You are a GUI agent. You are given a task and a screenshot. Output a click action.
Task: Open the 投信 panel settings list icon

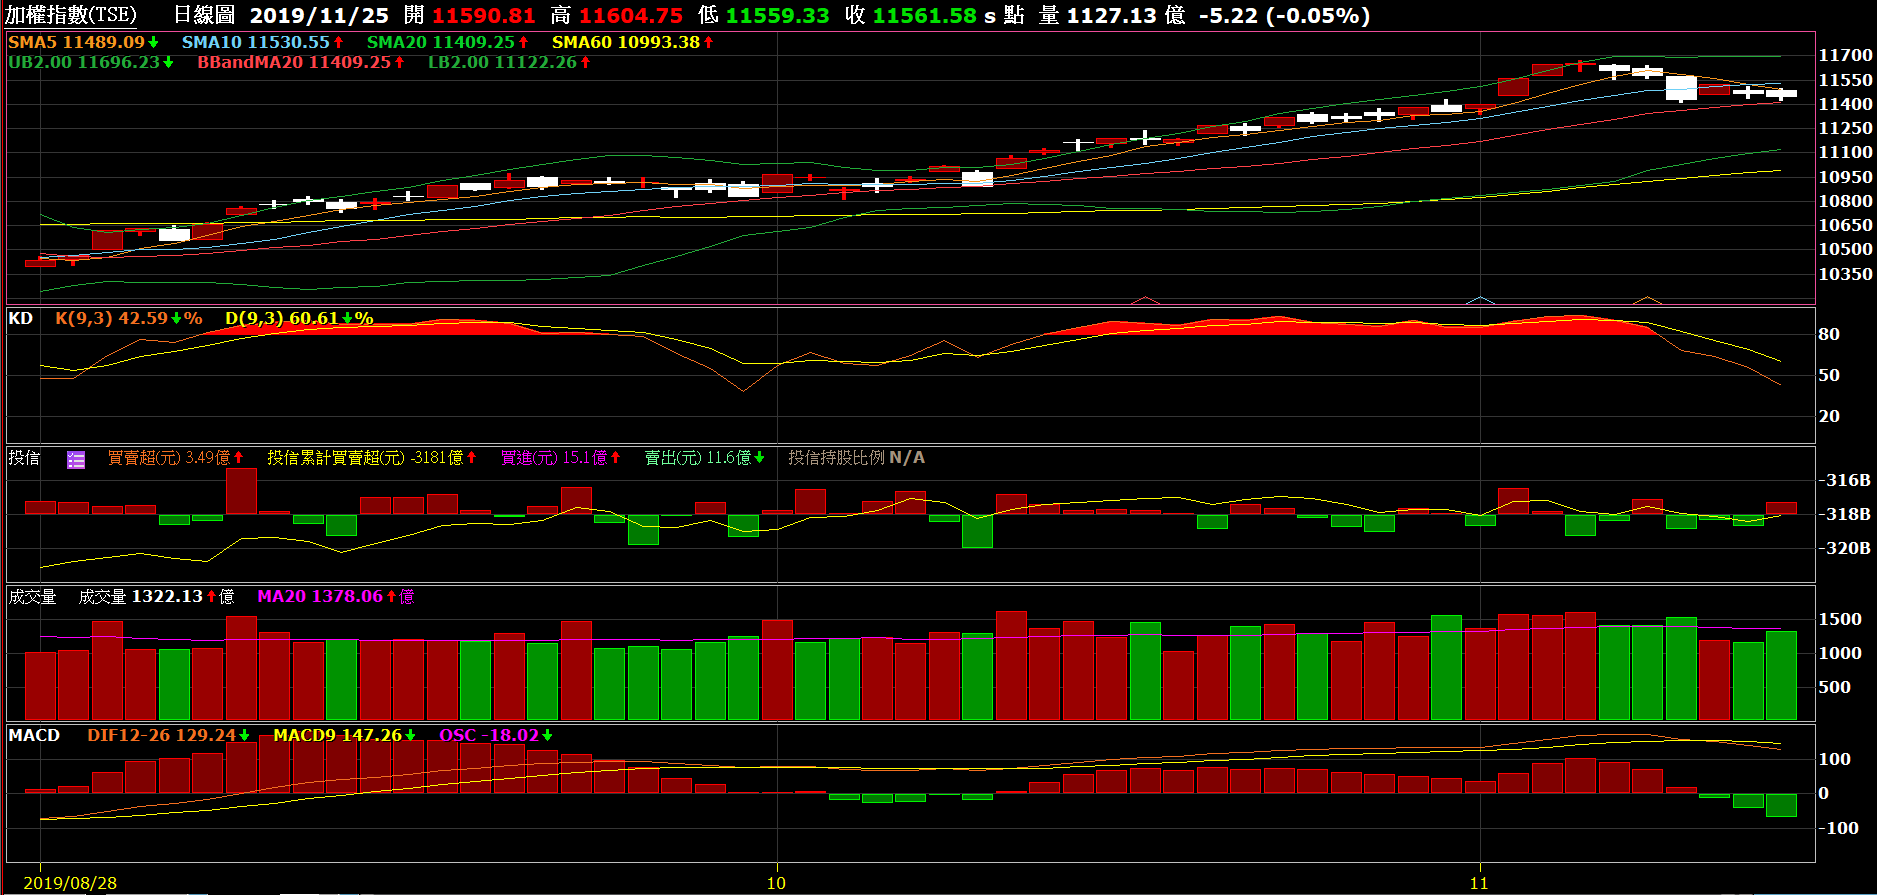click(x=76, y=460)
